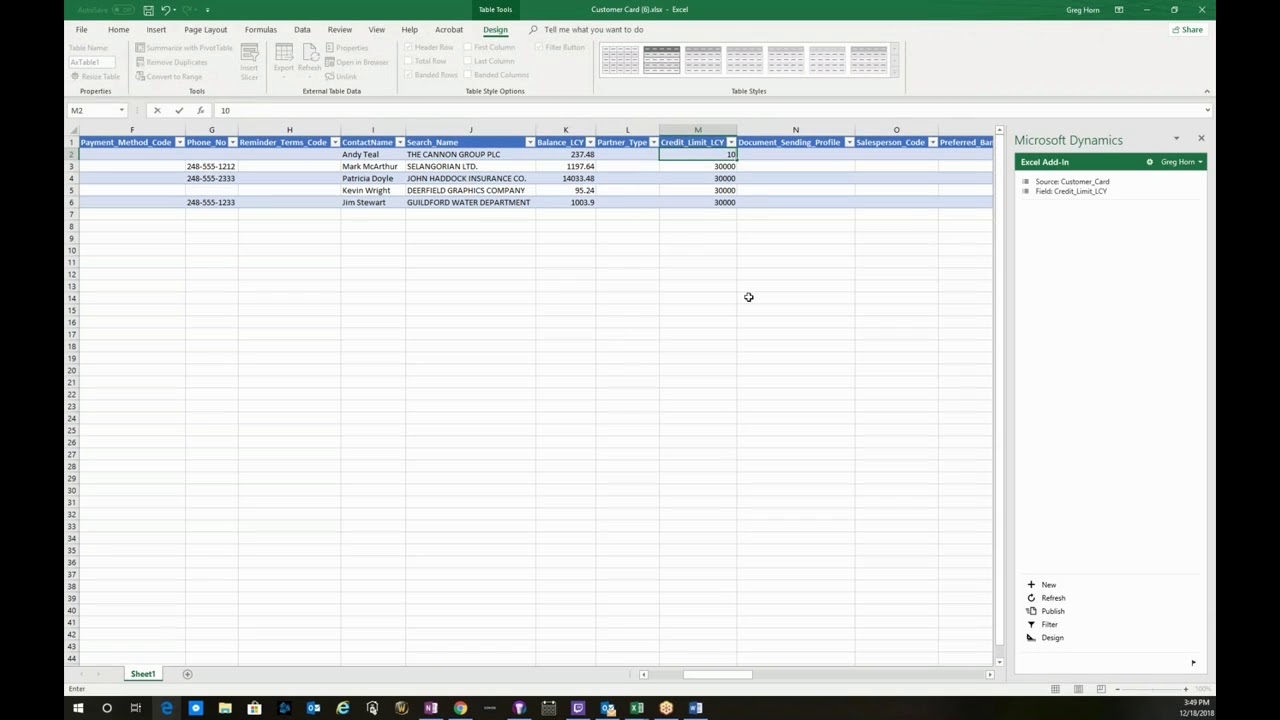Open the Payment_Method_Code filter dropdown
The height and width of the screenshot is (720, 1280).
click(179, 142)
